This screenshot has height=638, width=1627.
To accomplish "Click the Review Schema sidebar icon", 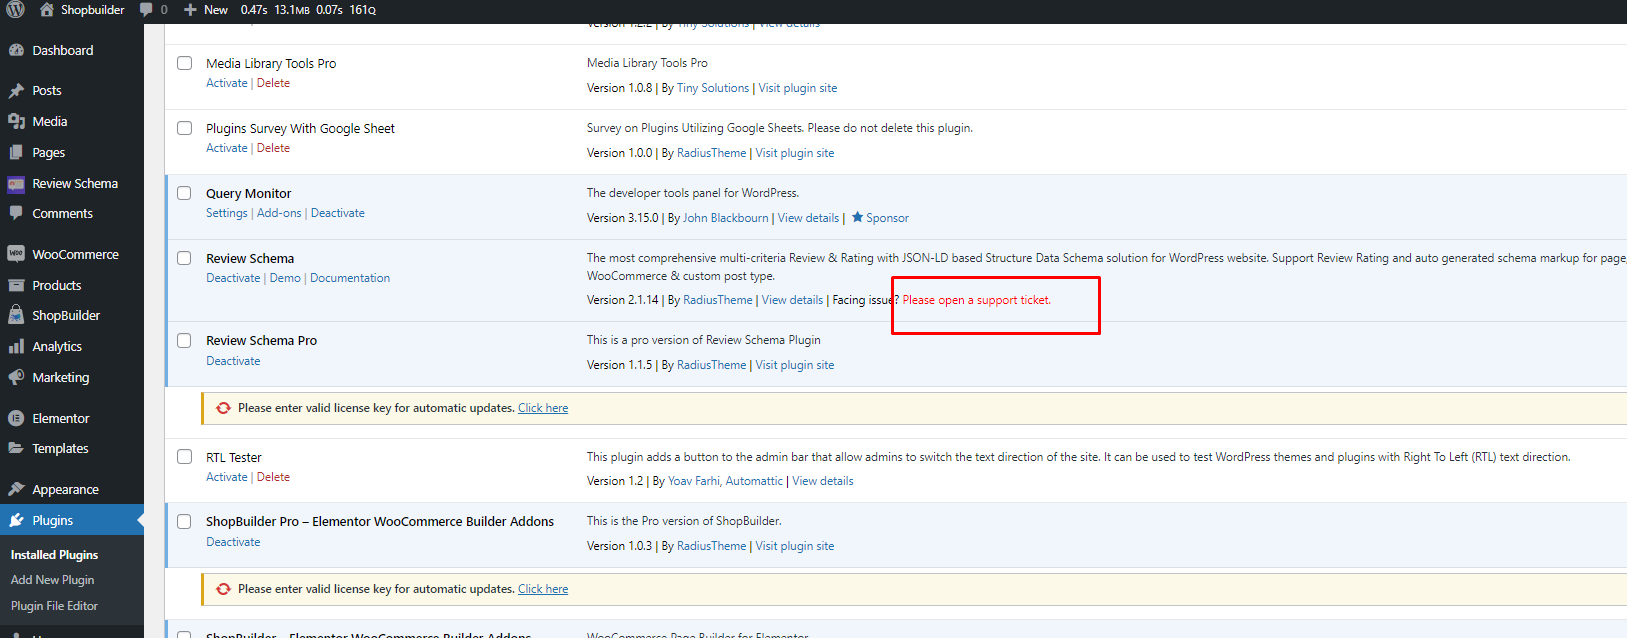I will (x=16, y=183).
